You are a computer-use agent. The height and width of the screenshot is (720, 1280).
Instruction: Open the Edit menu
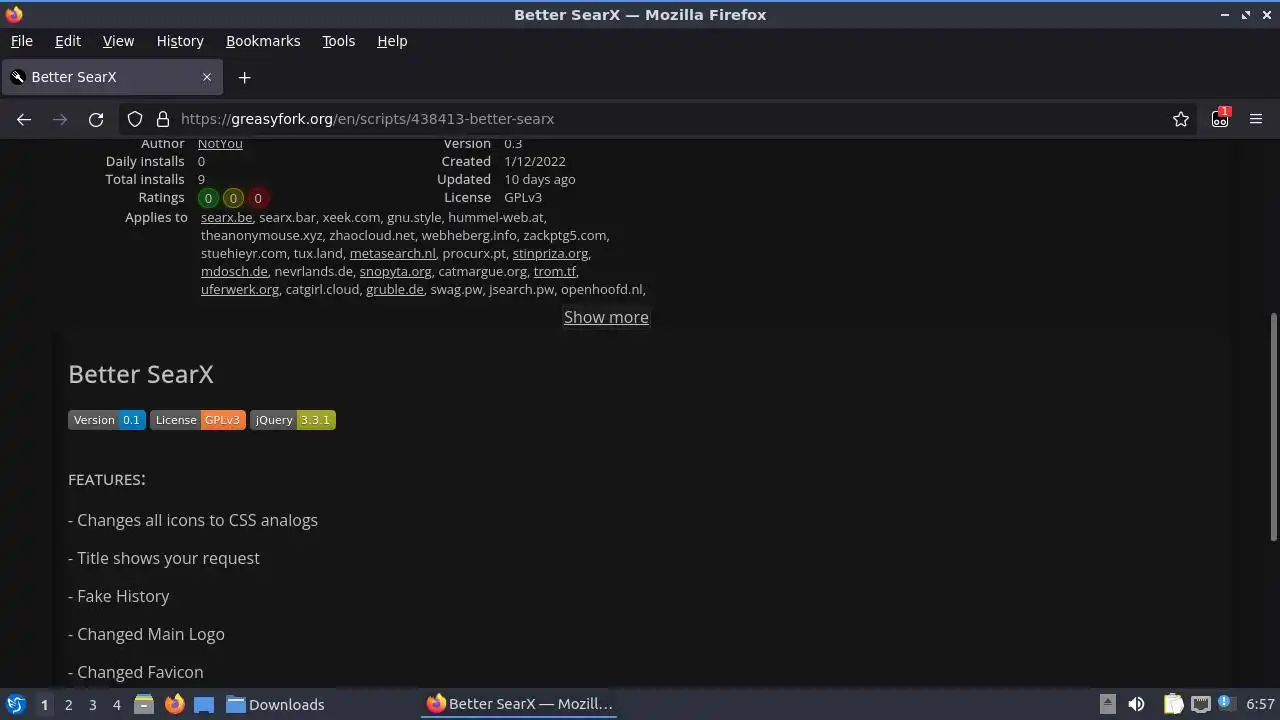tap(68, 41)
